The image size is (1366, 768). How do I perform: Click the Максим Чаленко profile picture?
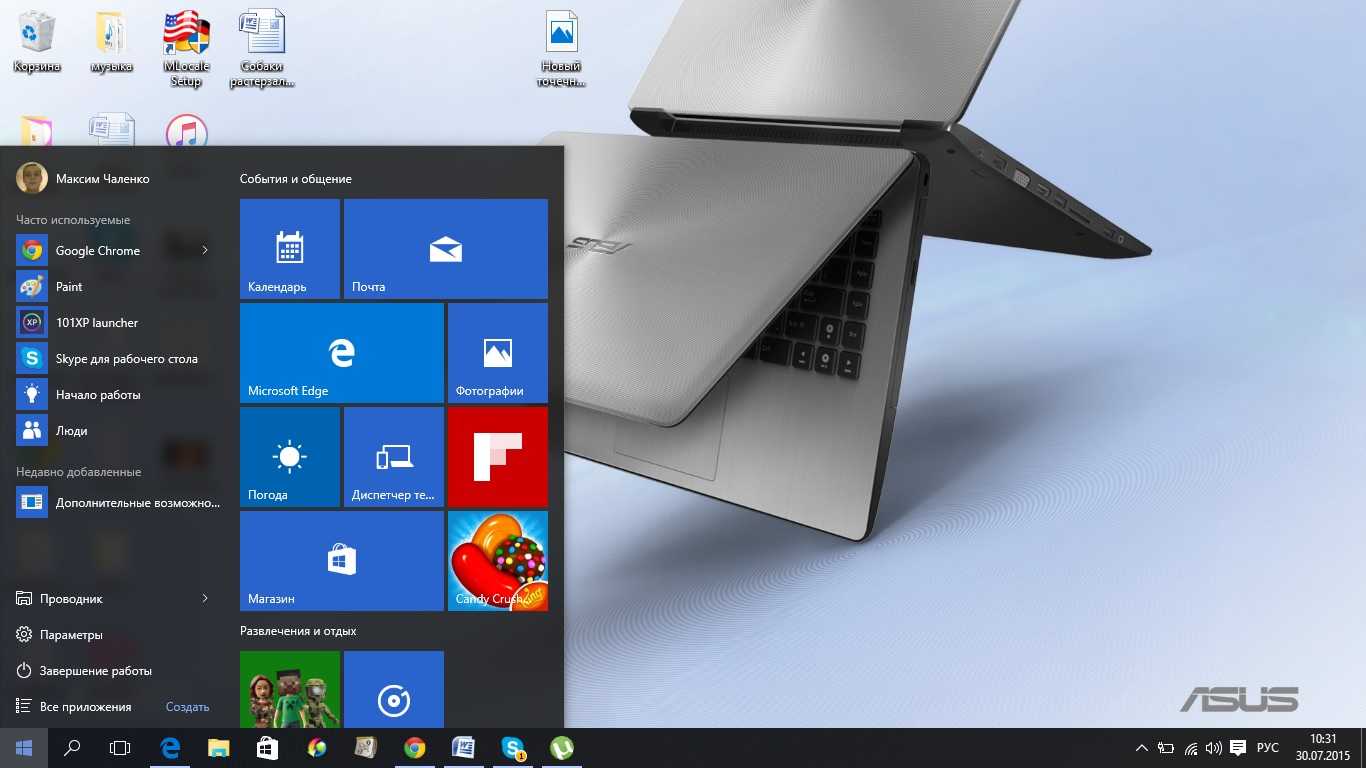pyautogui.click(x=28, y=177)
